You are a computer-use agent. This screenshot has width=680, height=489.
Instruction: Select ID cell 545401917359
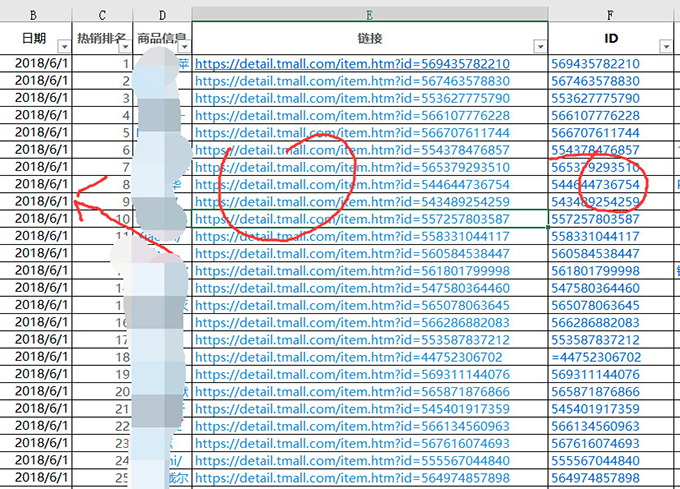click(611, 409)
